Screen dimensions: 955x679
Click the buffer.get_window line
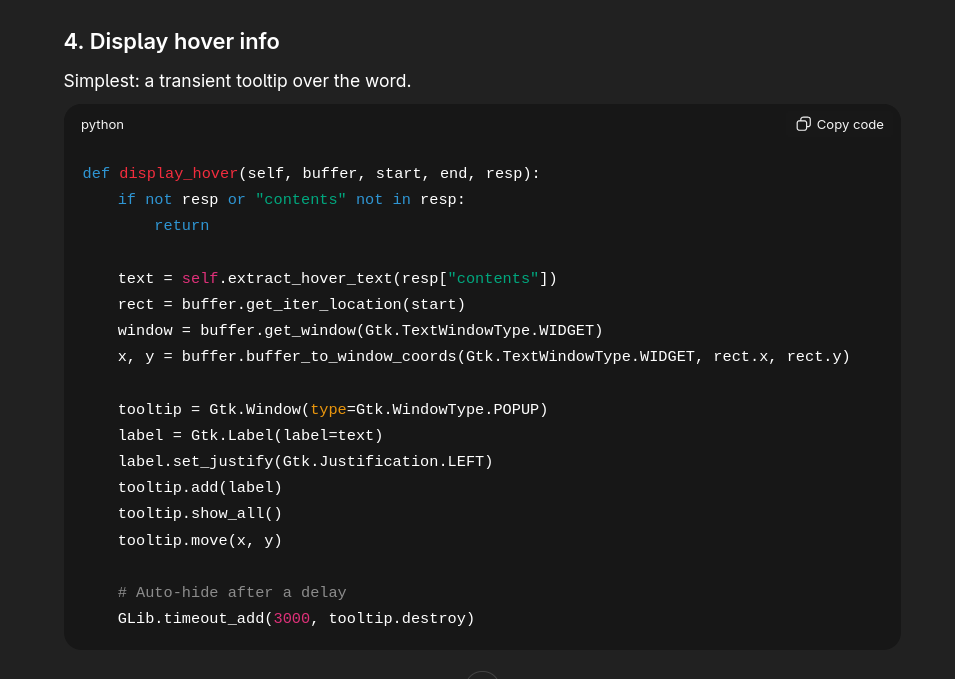360,331
